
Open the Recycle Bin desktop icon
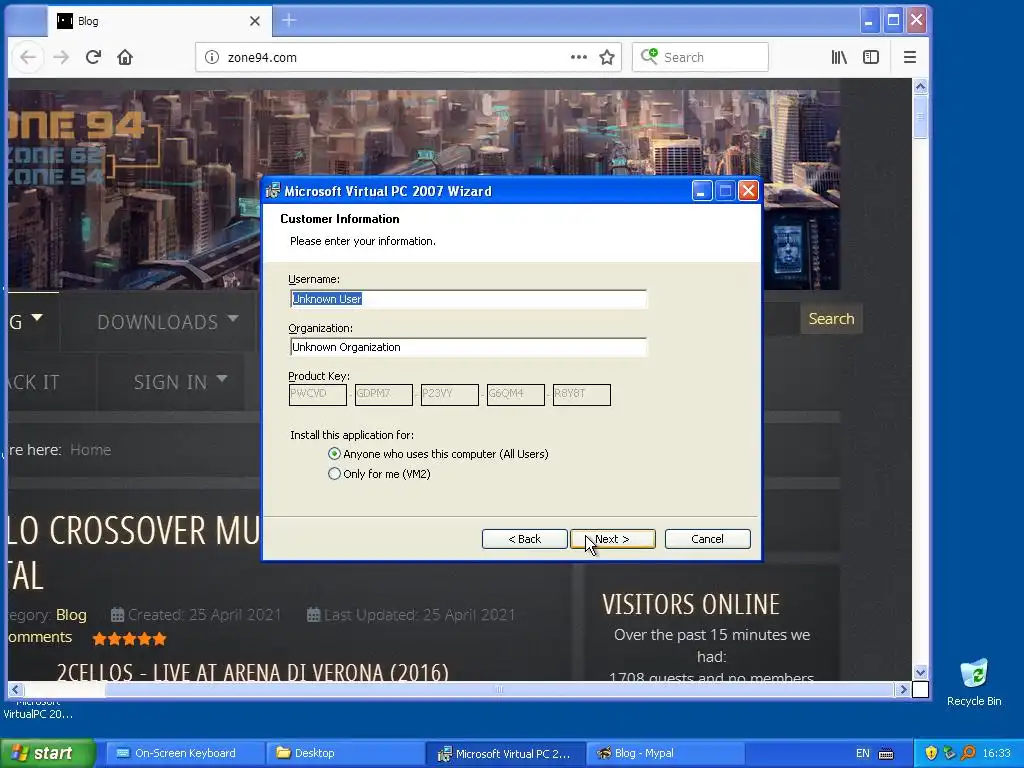[x=974, y=682]
